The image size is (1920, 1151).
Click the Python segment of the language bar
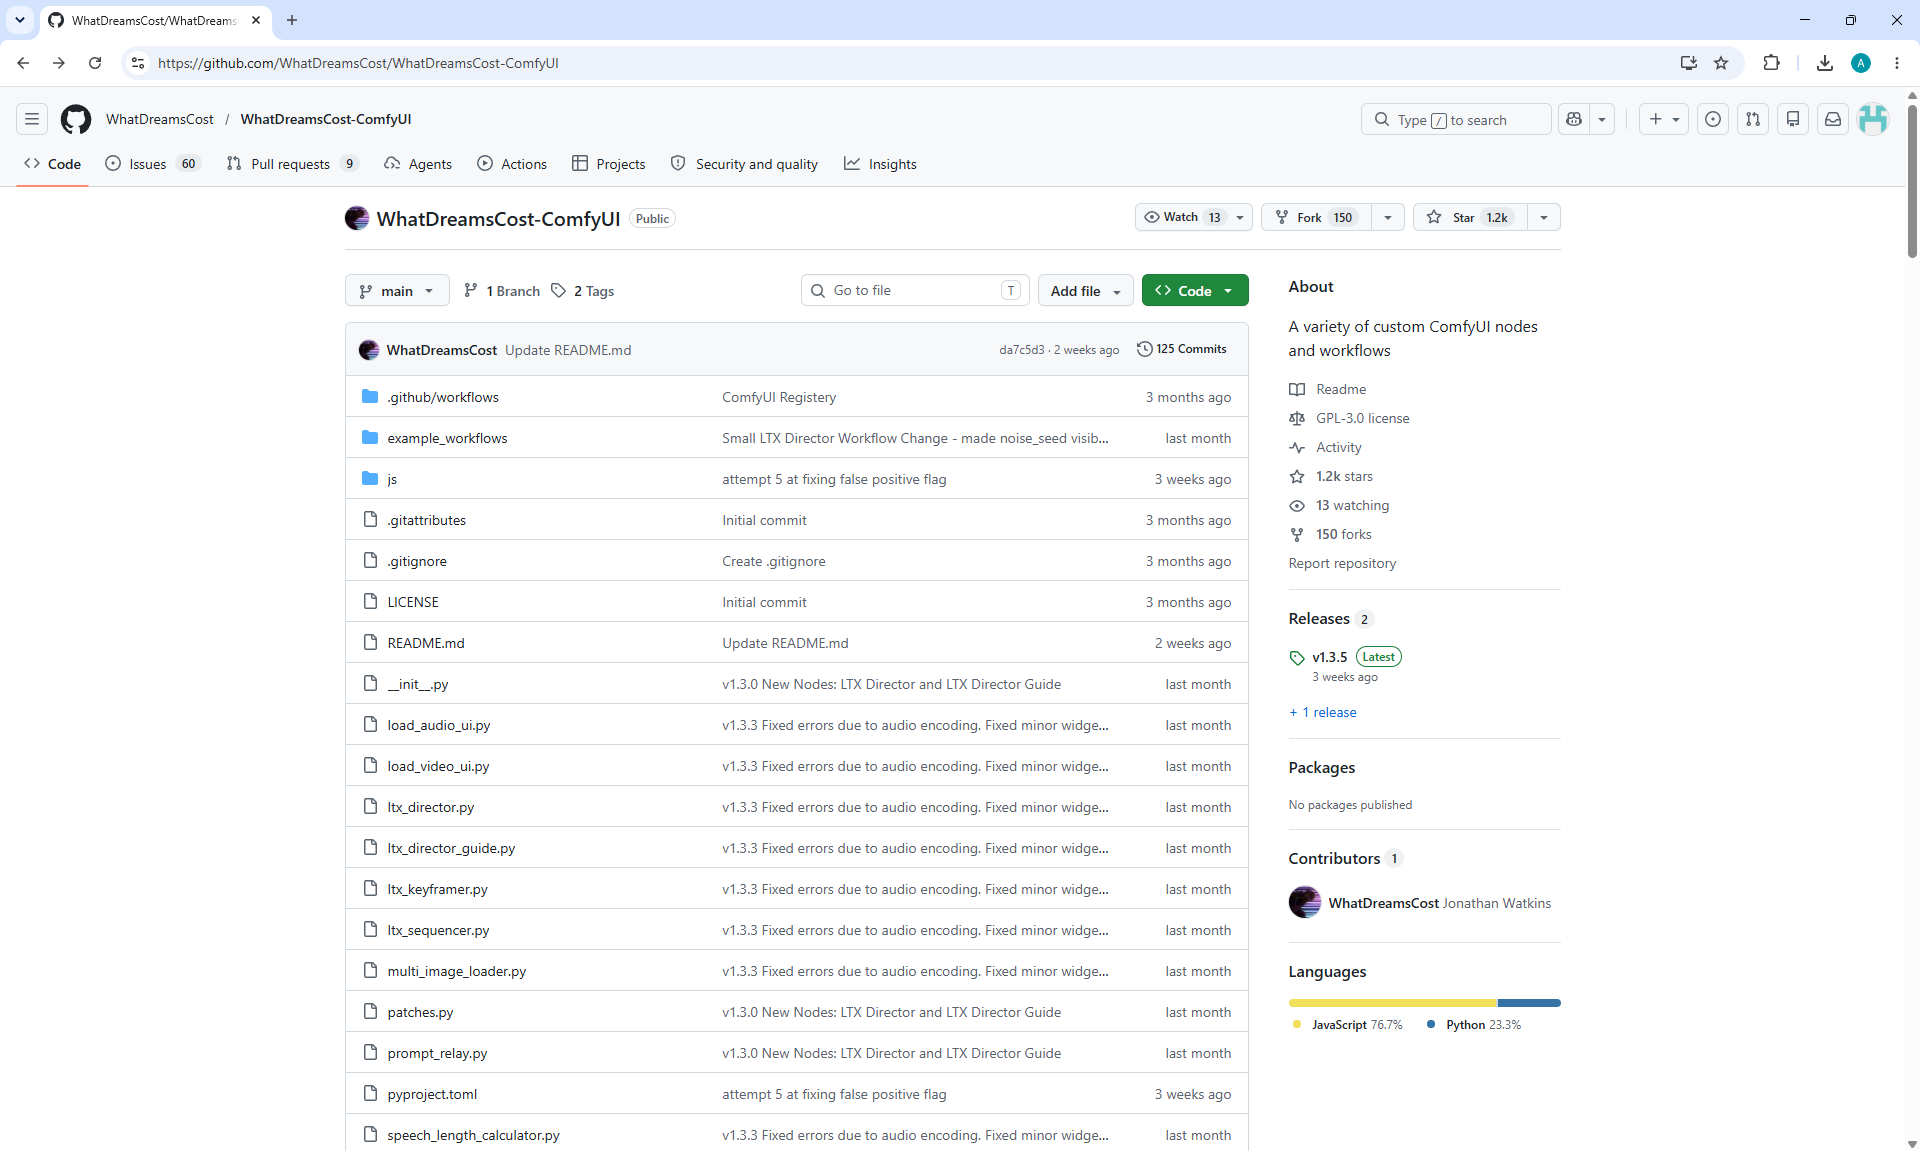click(x=1529, y=1003)
